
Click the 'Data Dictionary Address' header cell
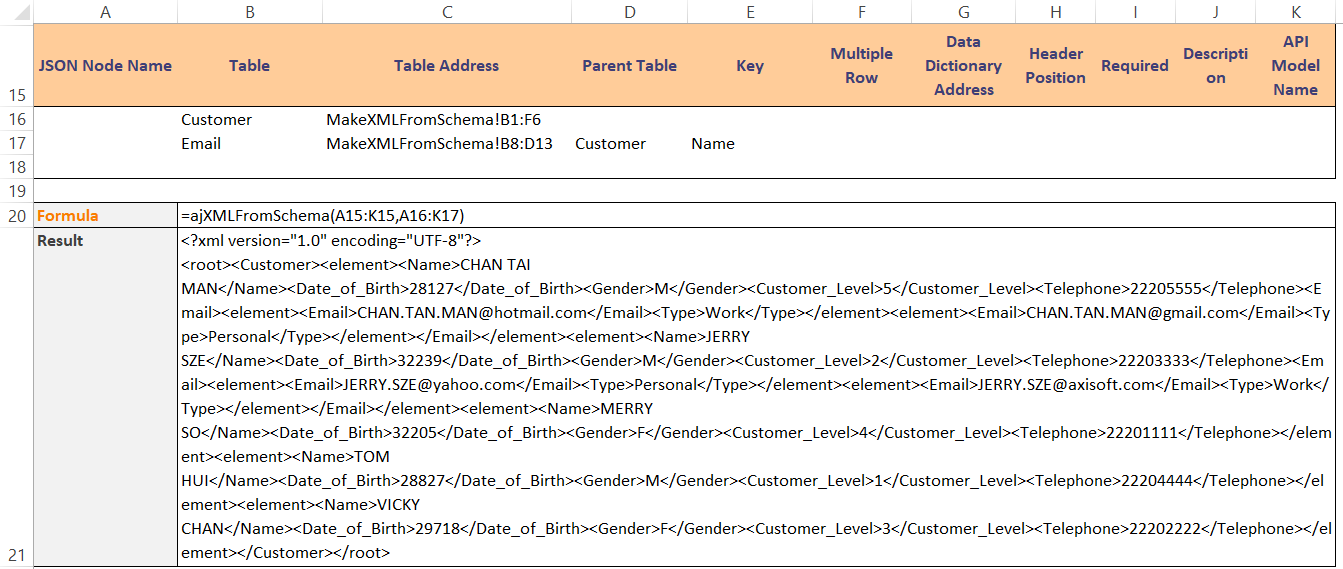(963, 65)
